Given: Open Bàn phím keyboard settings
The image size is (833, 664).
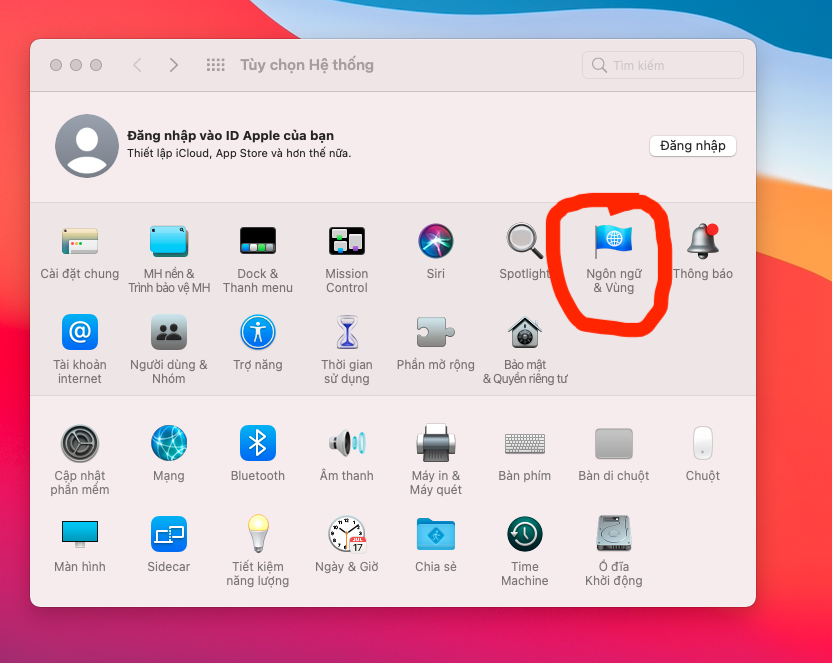Looking at the screenshot, I should 524,443.
